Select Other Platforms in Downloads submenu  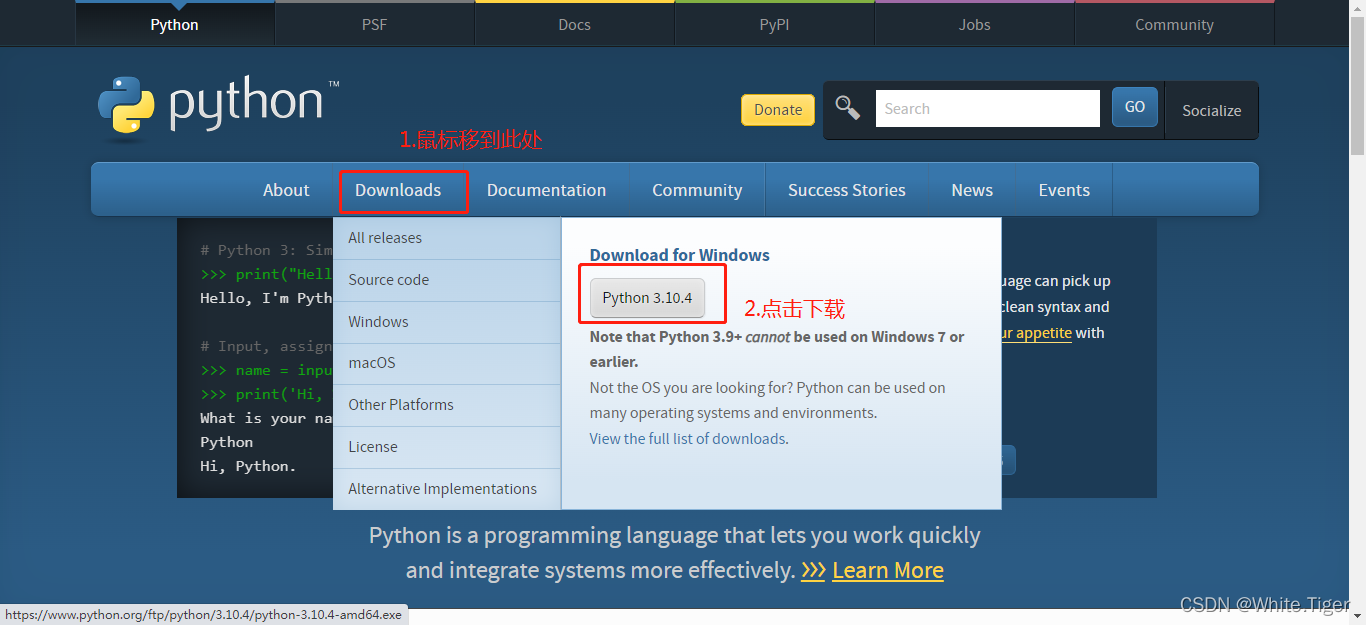pos(447,405)
